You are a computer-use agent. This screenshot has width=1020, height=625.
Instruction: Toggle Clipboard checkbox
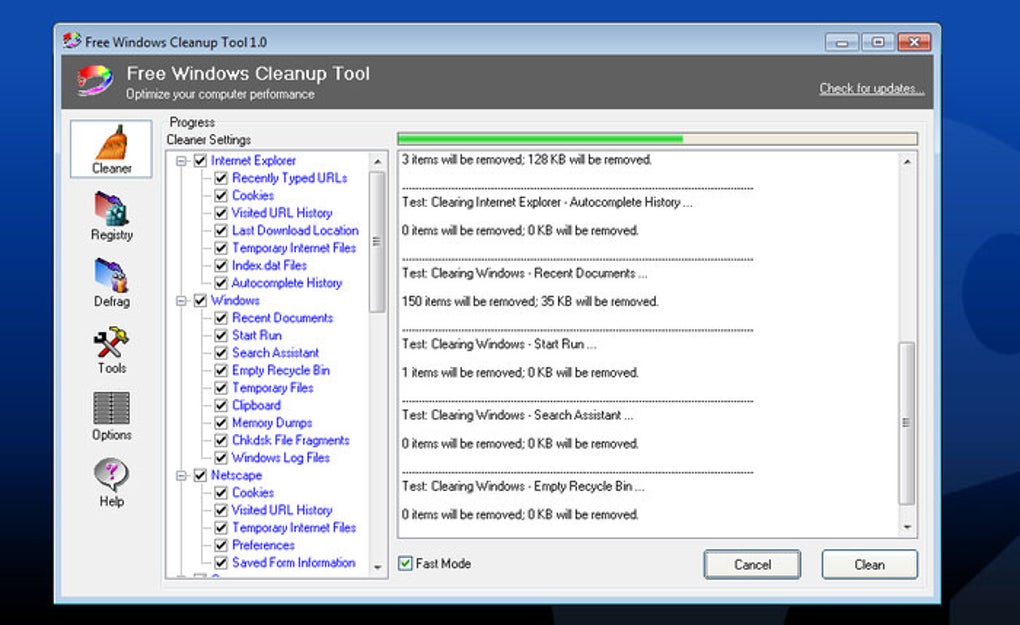pos(221,406)
